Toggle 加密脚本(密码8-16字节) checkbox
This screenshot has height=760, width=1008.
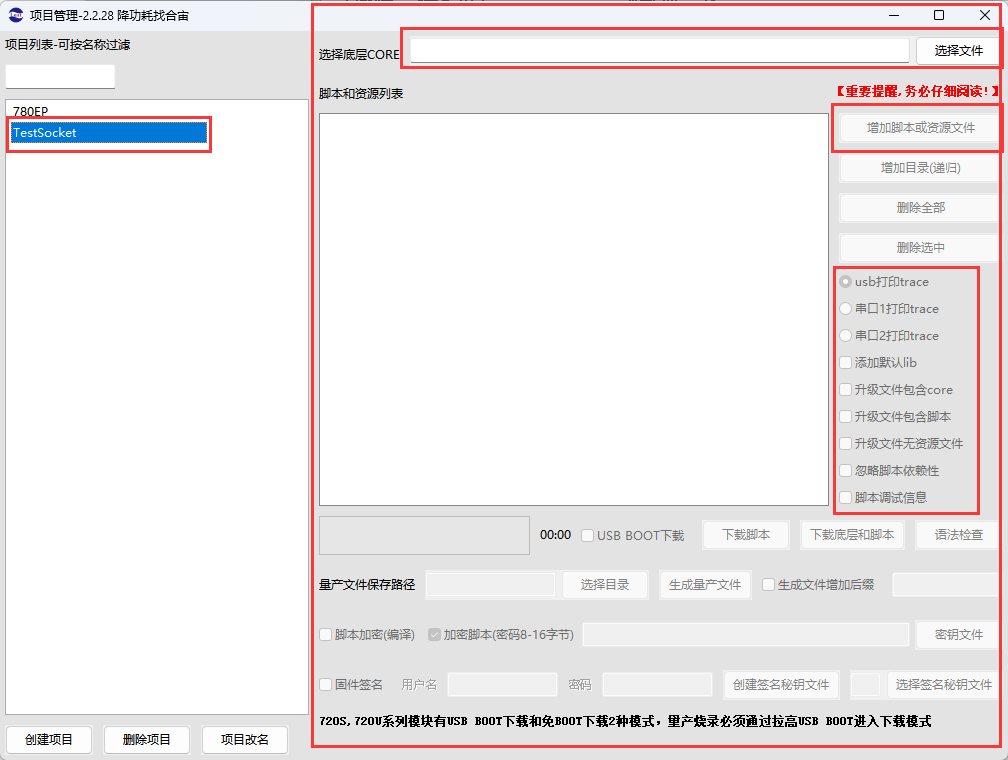[x=501, y=635]
